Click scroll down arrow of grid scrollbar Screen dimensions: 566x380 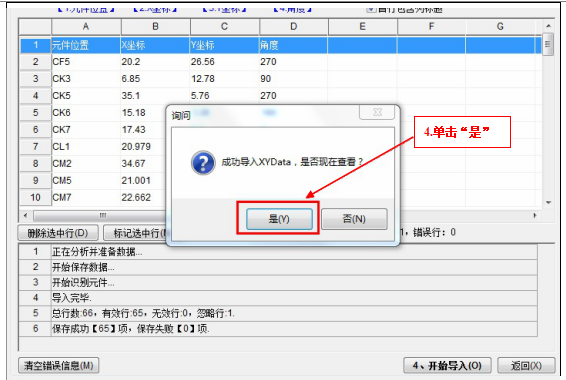(x=548, y=202)
